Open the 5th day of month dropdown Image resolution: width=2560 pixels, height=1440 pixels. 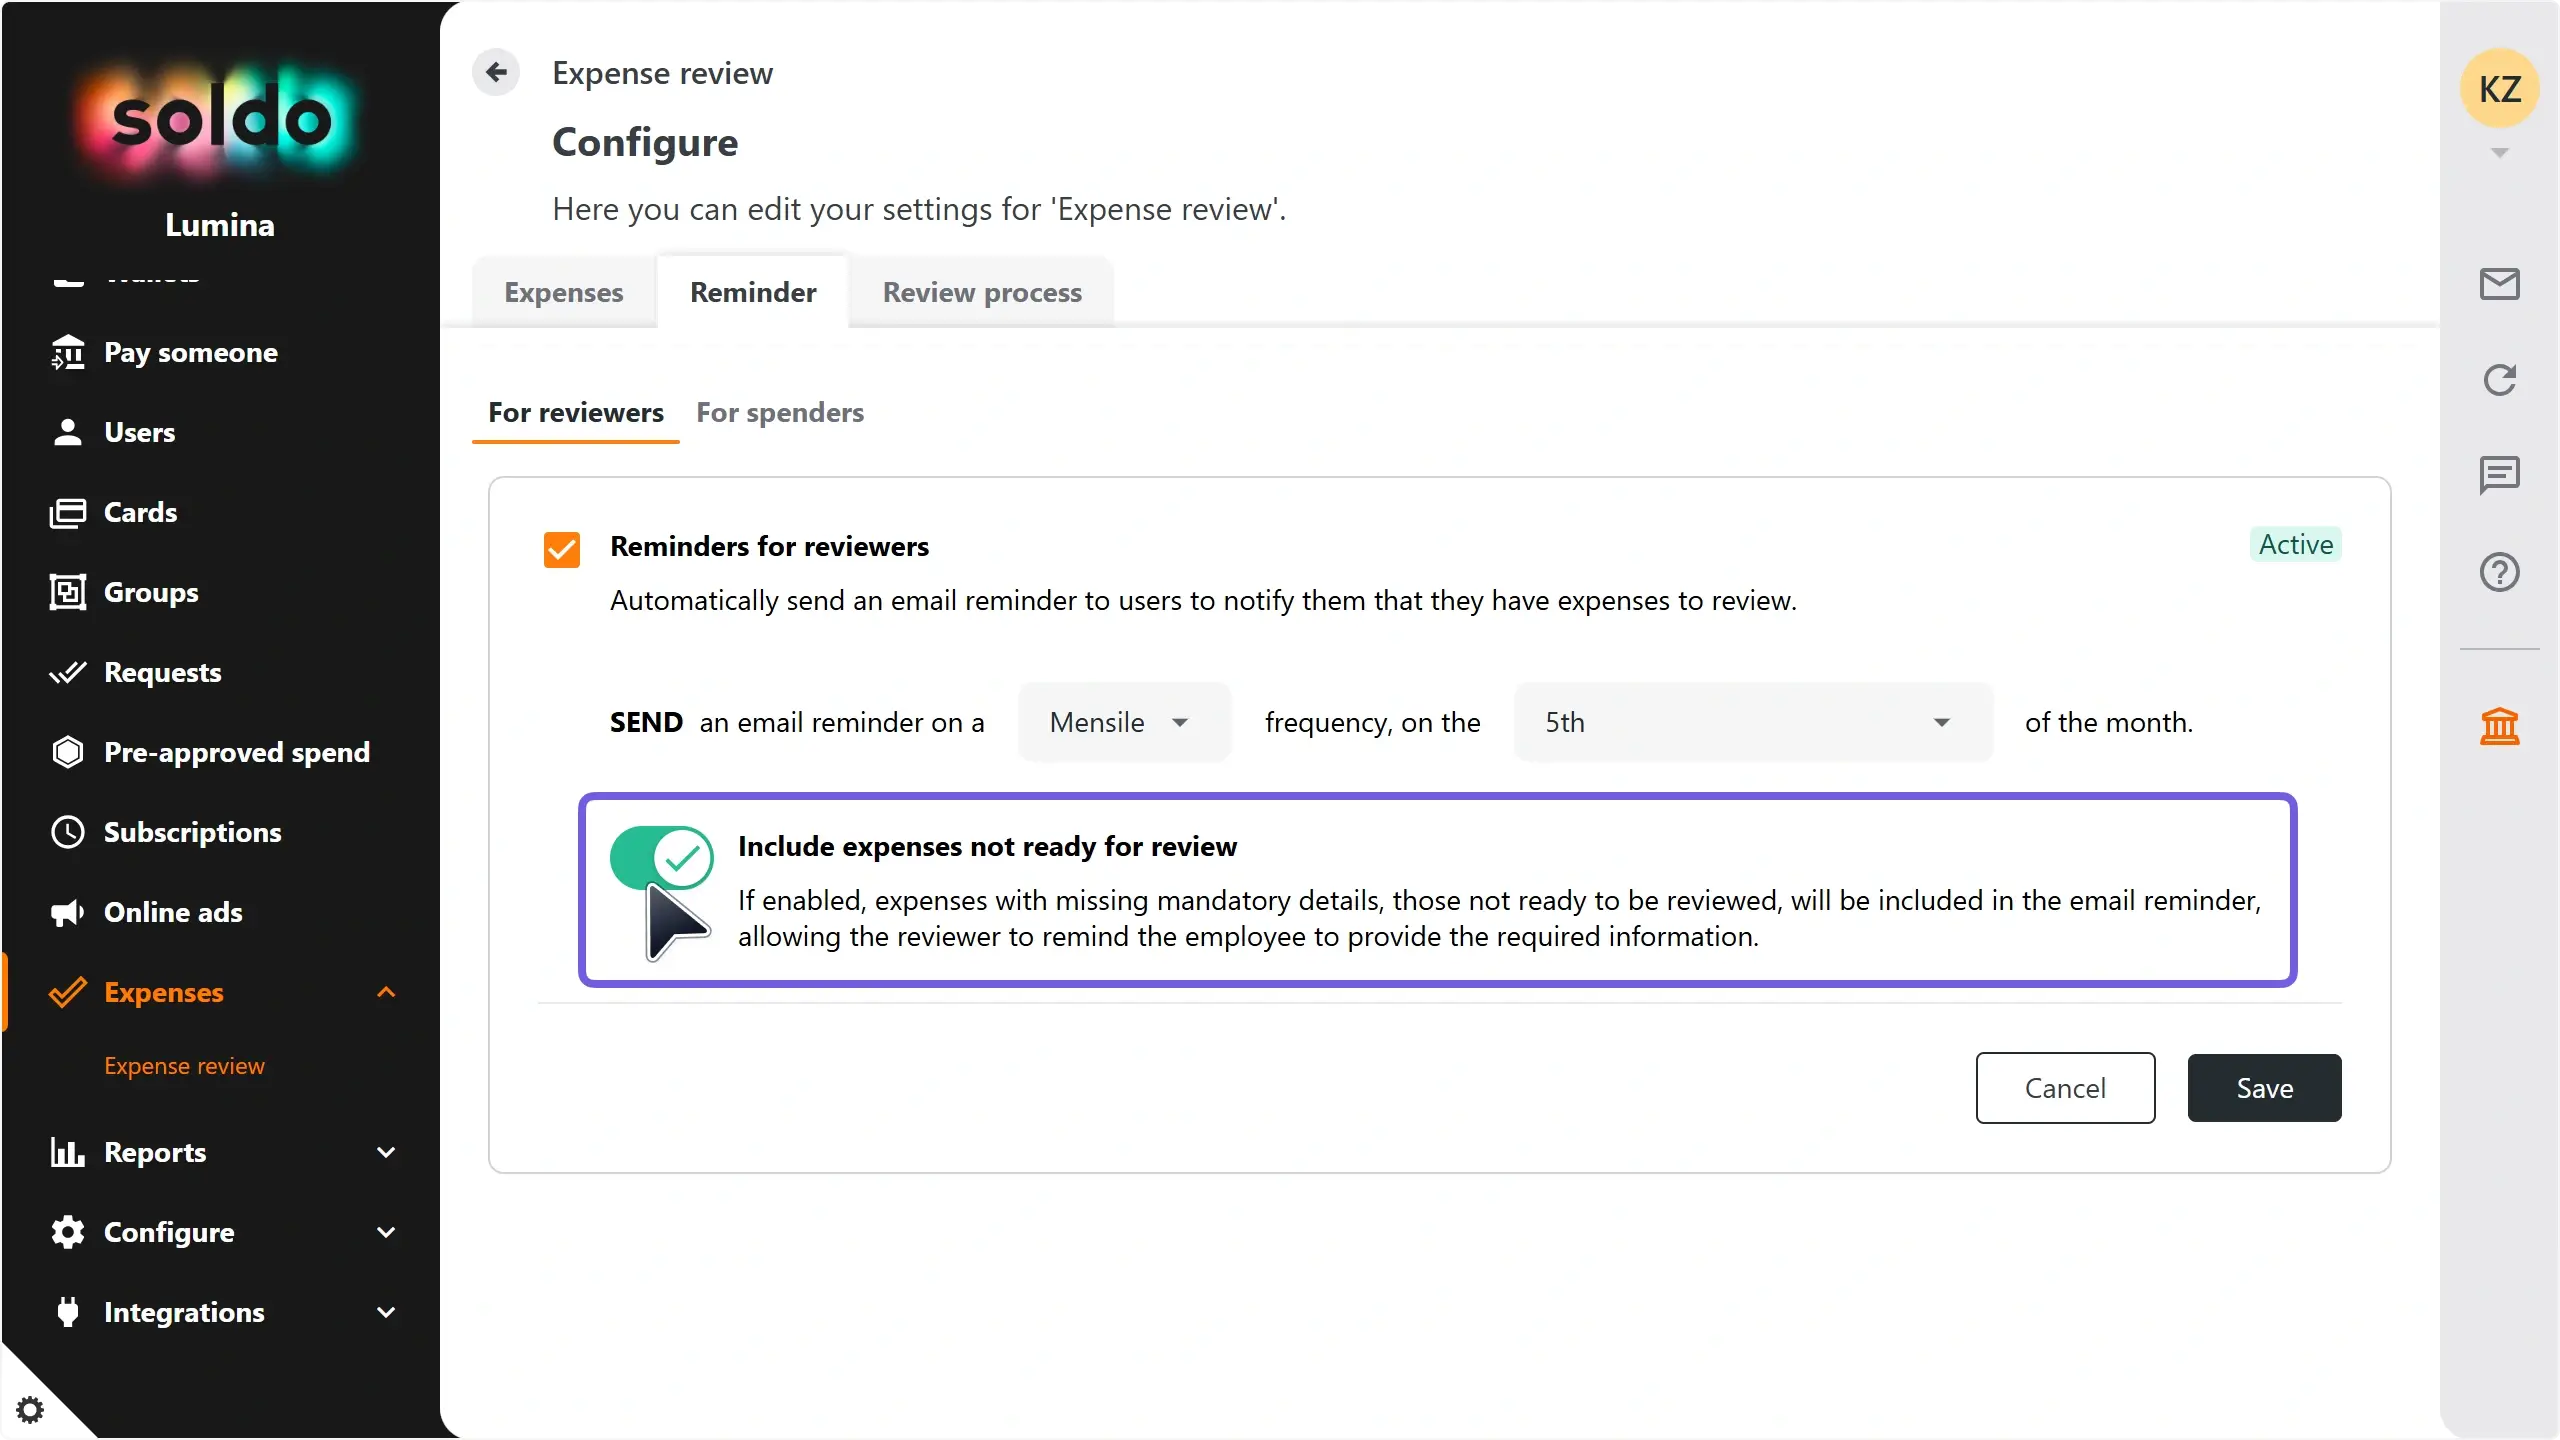[1752, 722]
